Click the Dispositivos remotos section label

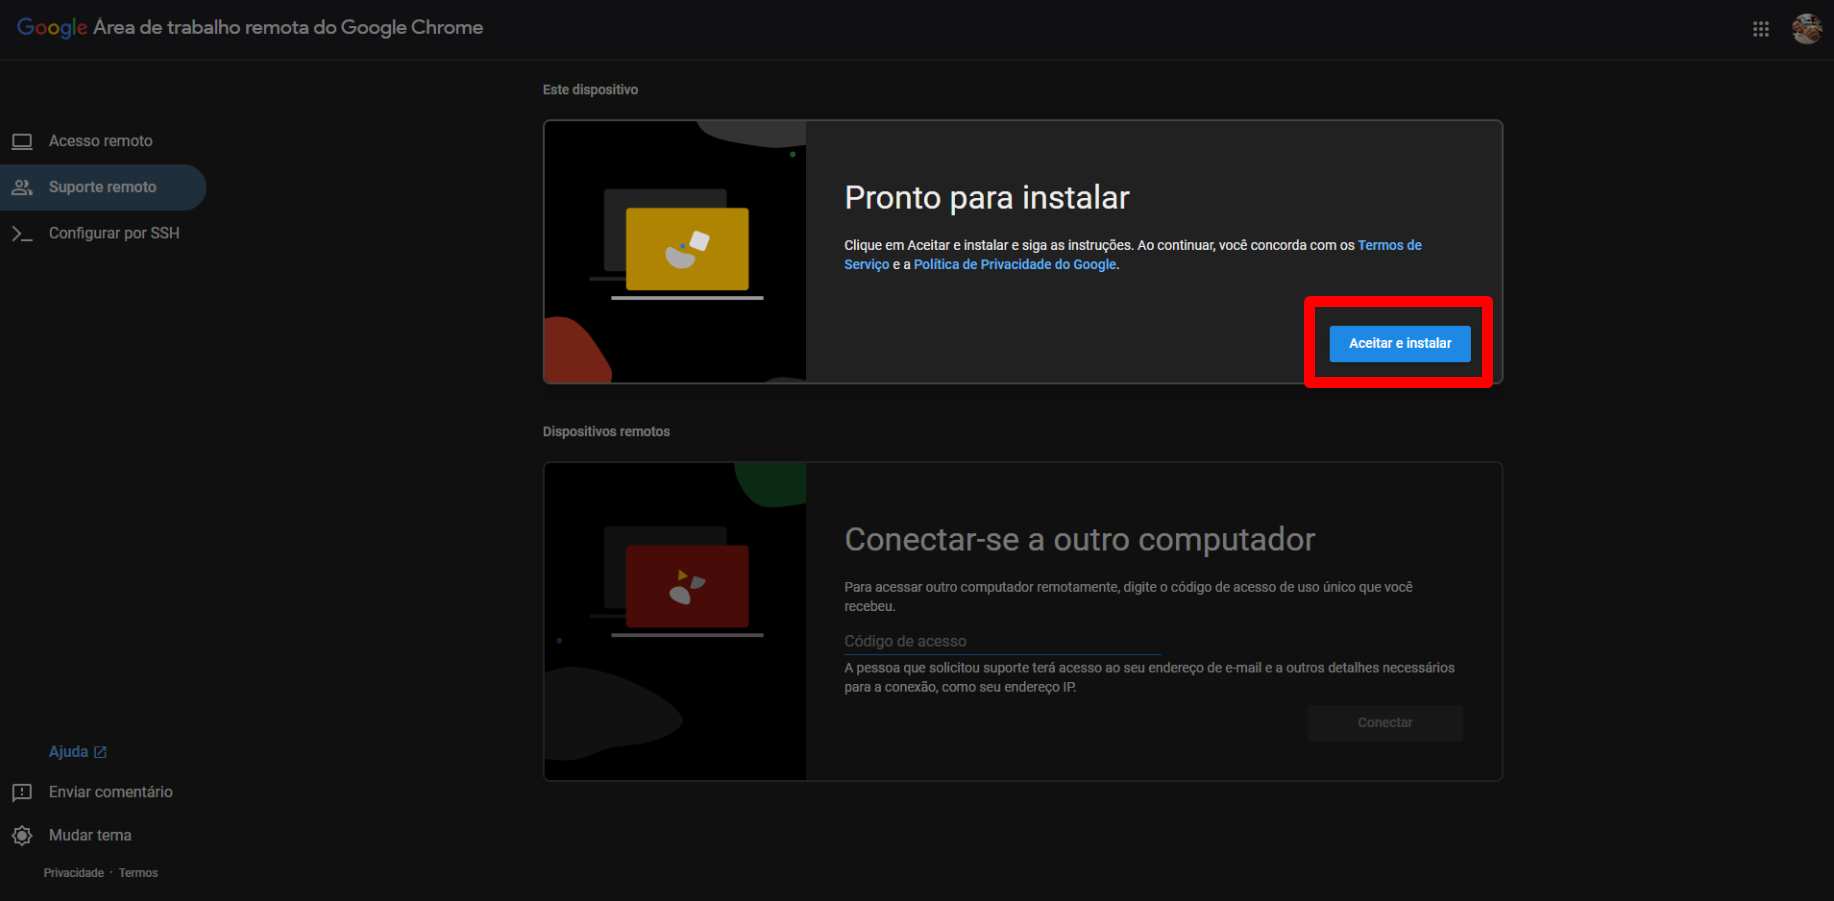coord(606,432)
